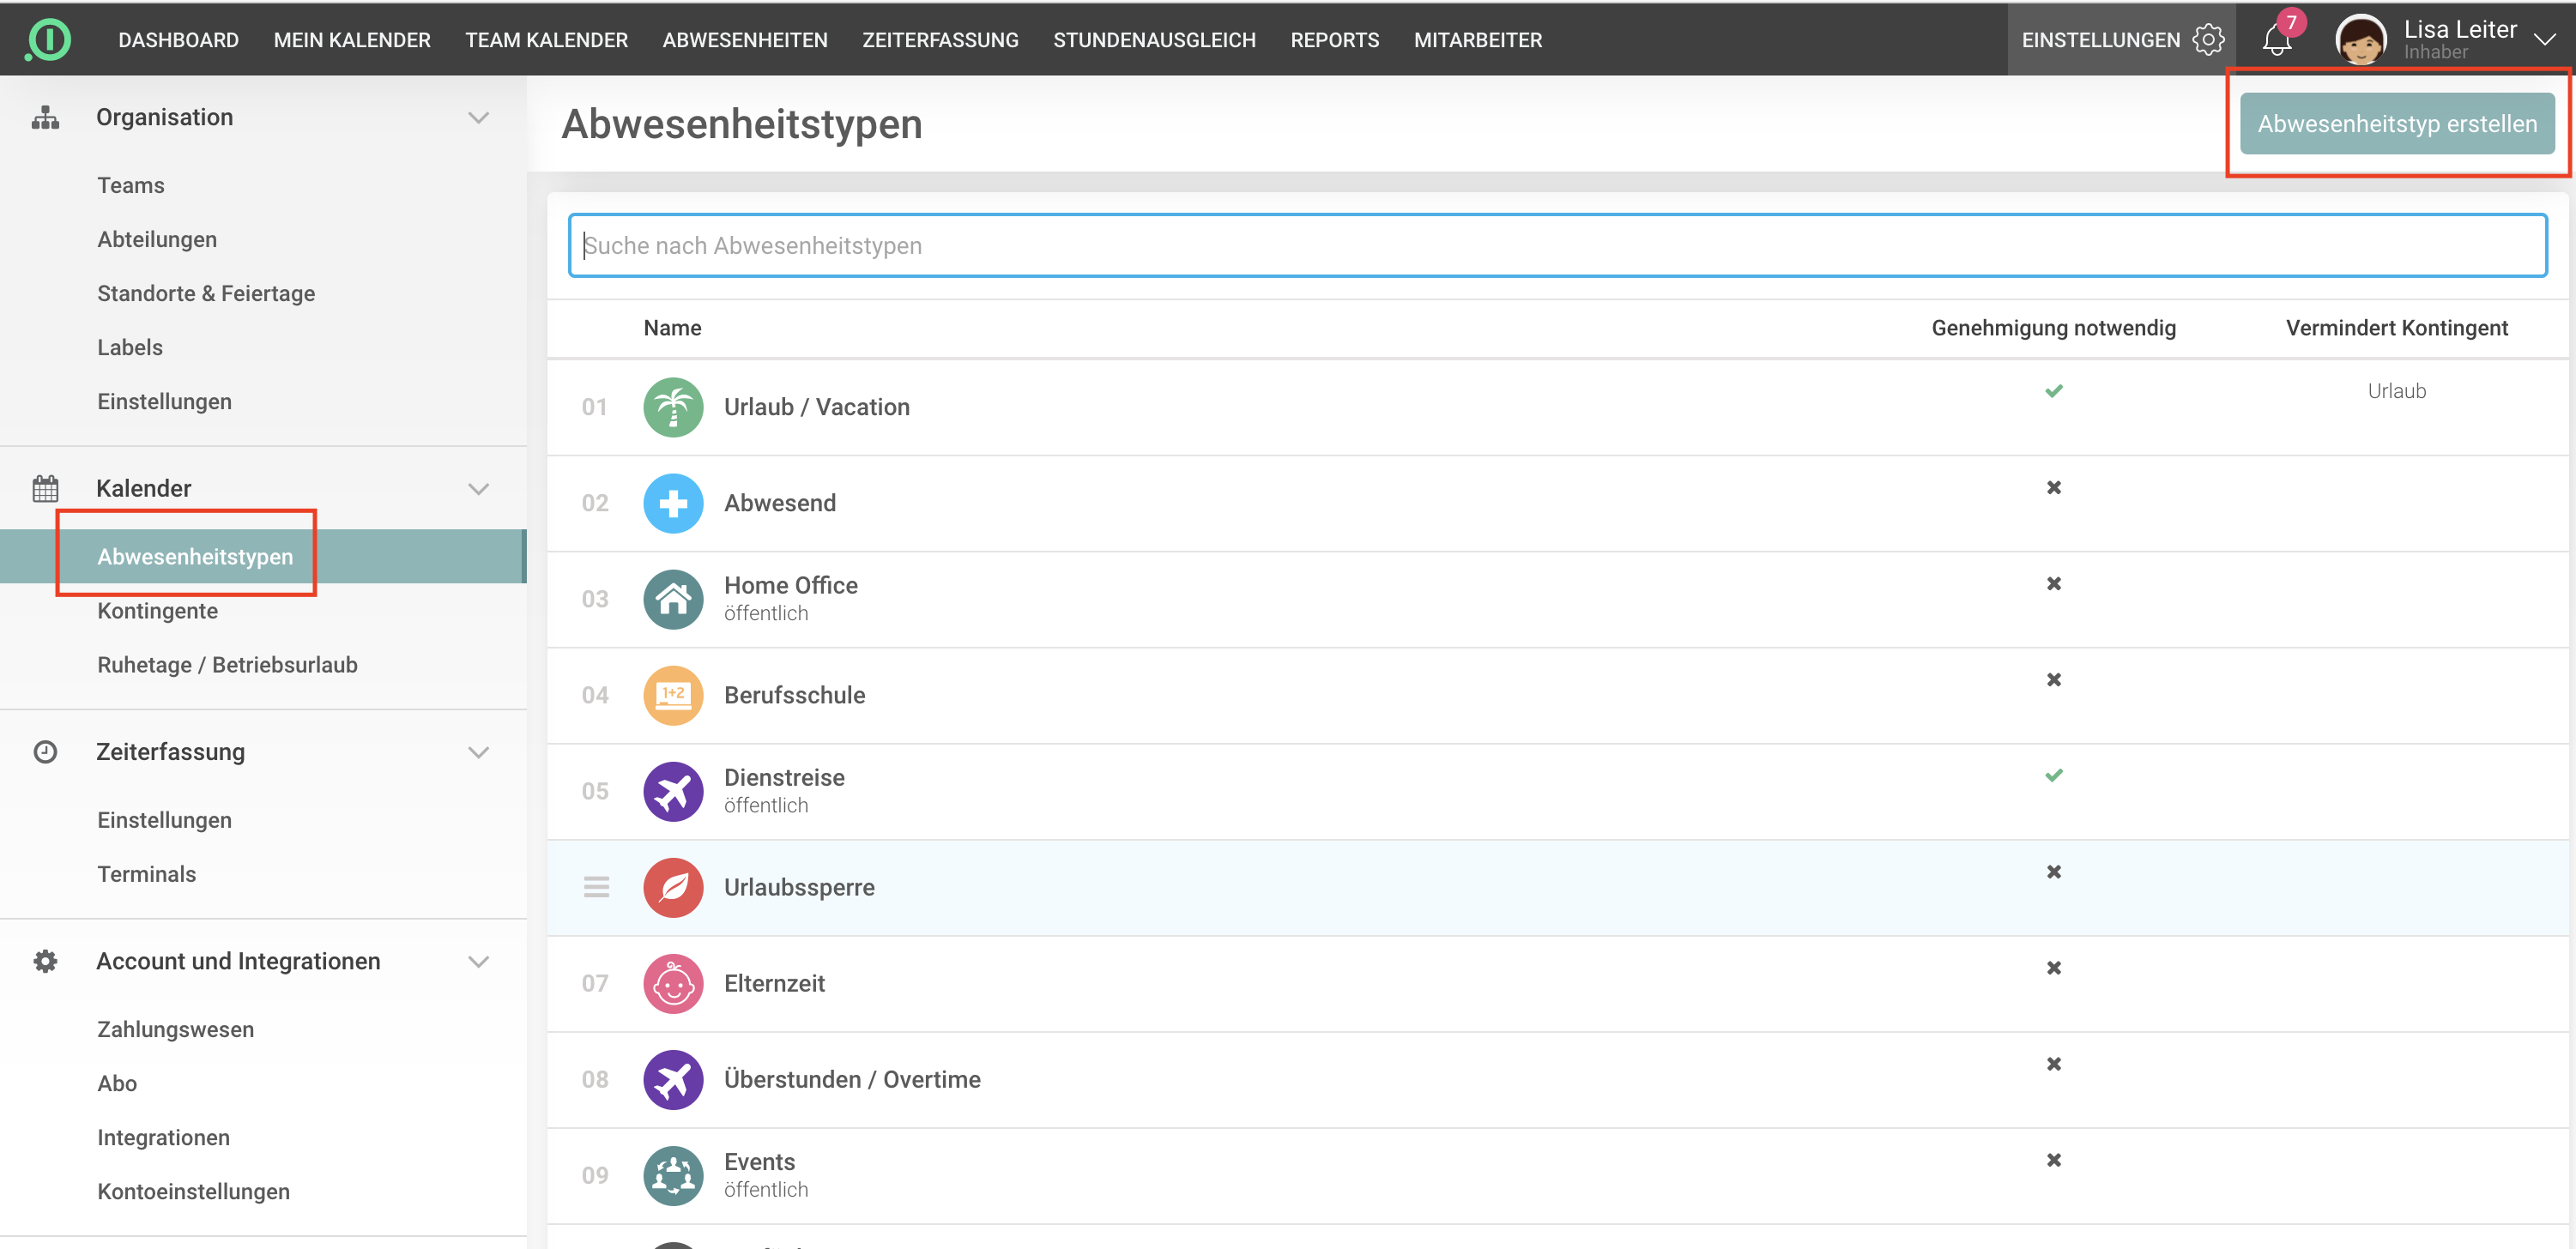The height and width of the screenshot is (1249, 2576).
Task: Focus the Abwesenheitstypen search field
Action: click(1556, 245)
